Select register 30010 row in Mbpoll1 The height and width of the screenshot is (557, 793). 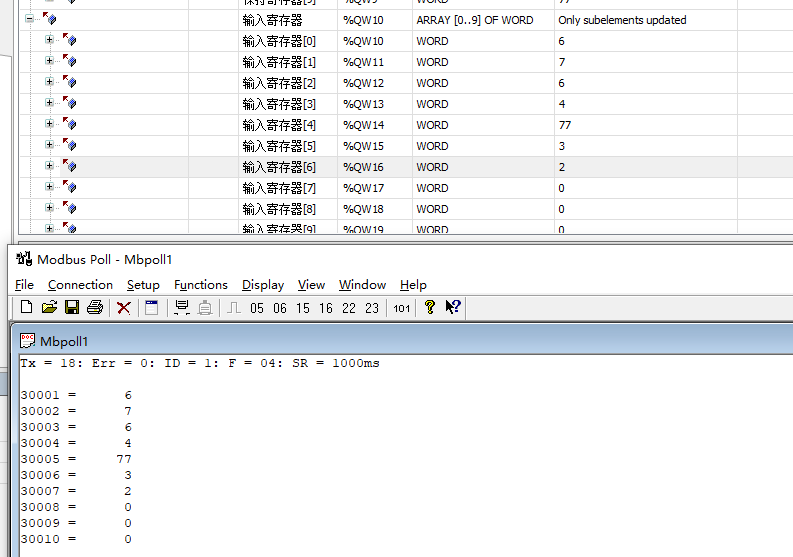point(76,539)
